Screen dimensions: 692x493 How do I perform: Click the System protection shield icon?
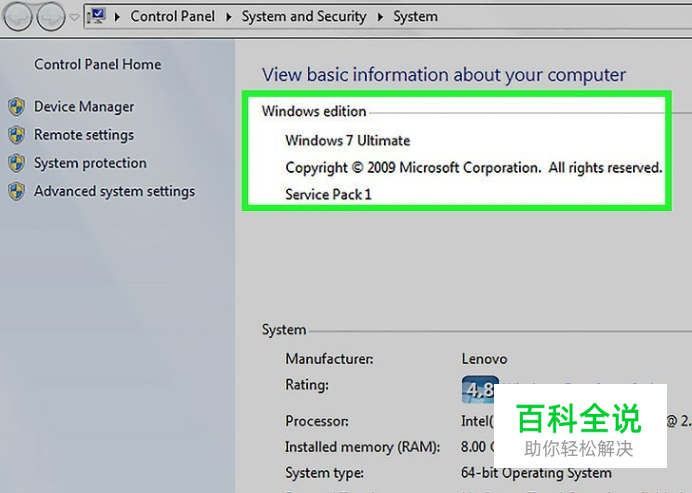(x=16, y=163)
